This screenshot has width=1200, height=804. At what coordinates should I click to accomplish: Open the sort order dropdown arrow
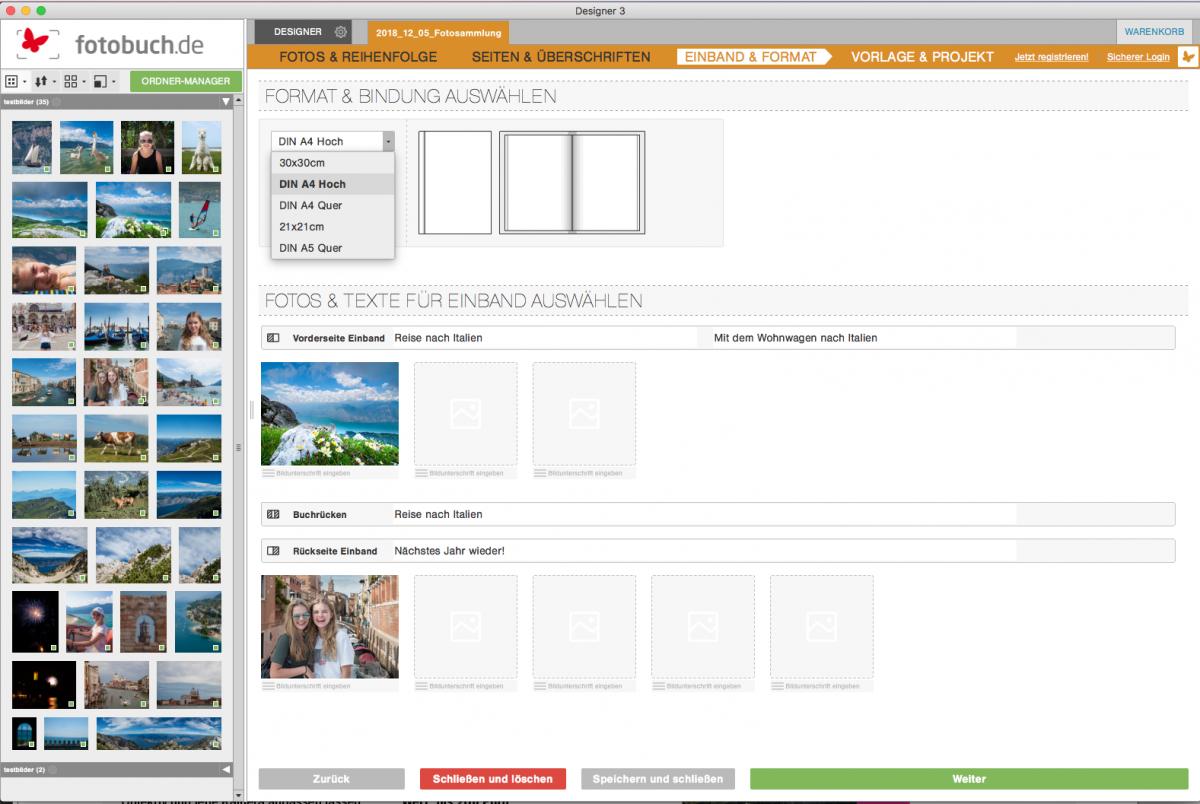tap(54, 82)
